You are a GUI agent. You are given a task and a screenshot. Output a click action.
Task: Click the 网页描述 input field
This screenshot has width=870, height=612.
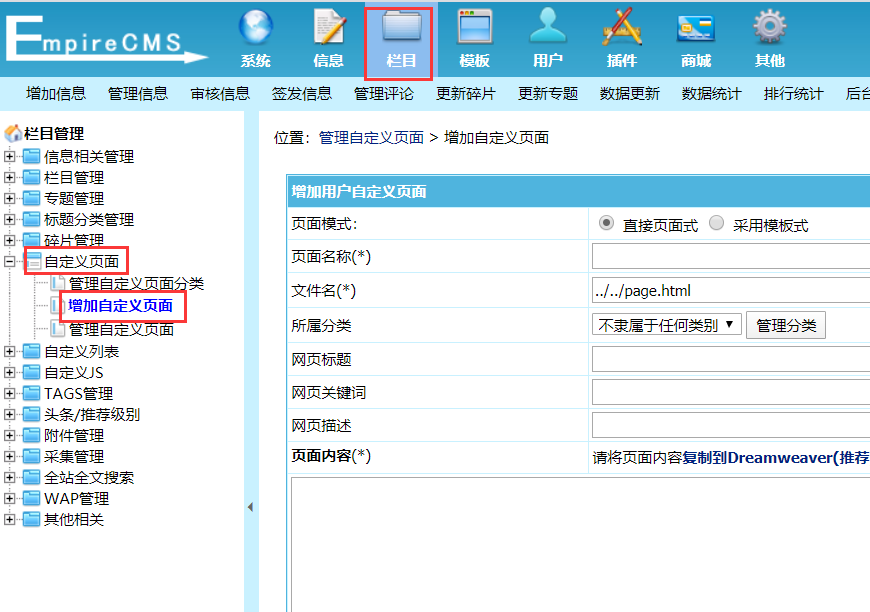coord(731,426)
